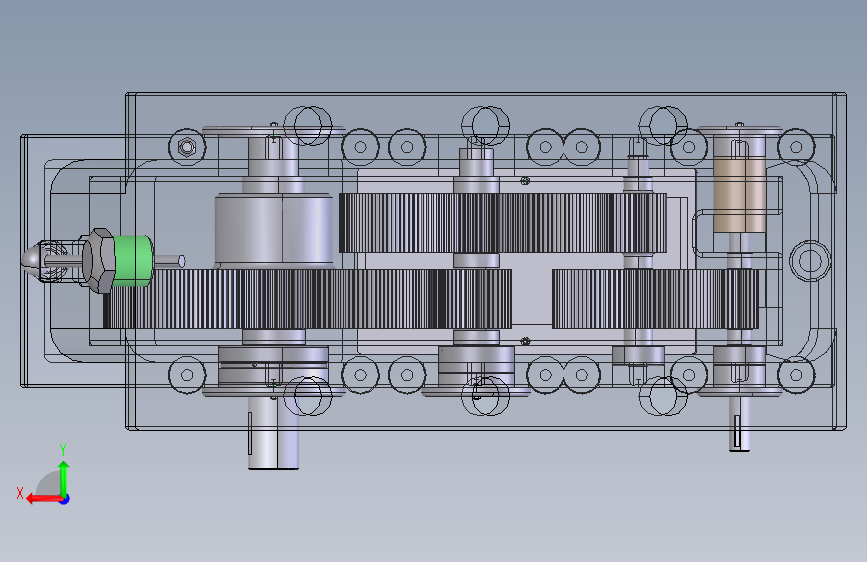The image size is (867, 562).
Task: Select the lower-right gear
Action: click(655, 299)
